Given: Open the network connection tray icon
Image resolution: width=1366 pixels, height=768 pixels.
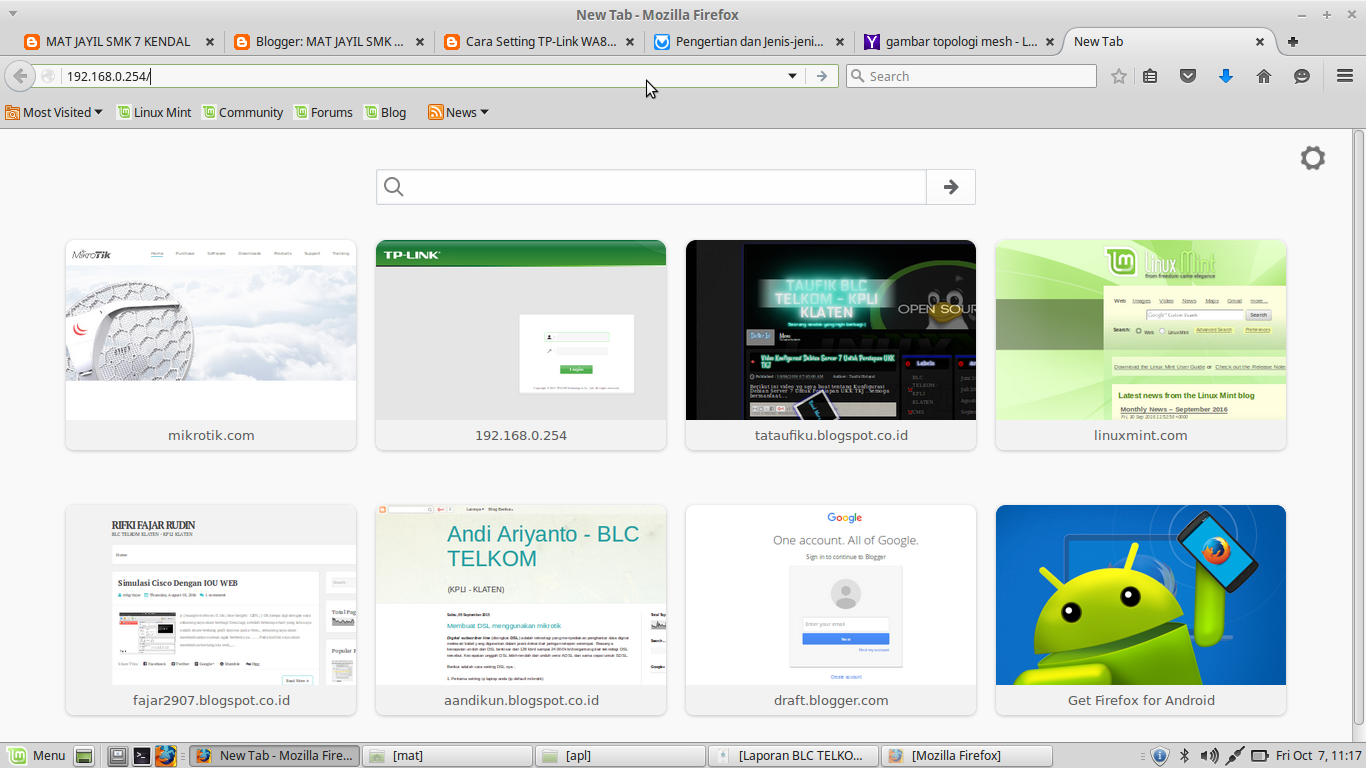Looking at the screenshot, I should pos(1235,756).
